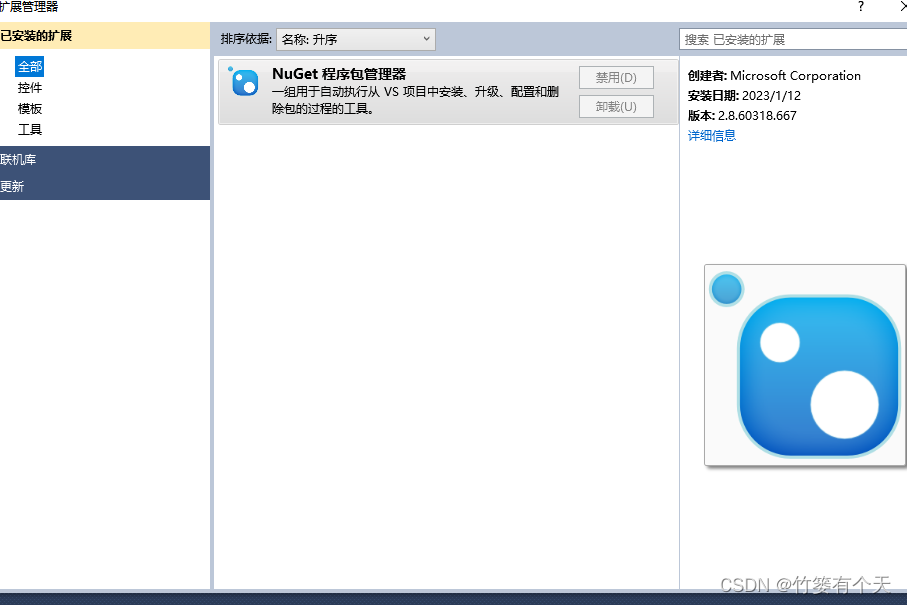The image size is (907, 605).
Task: Select the "NuGet 程序包管理器" extension title
Action: point(339,74)
